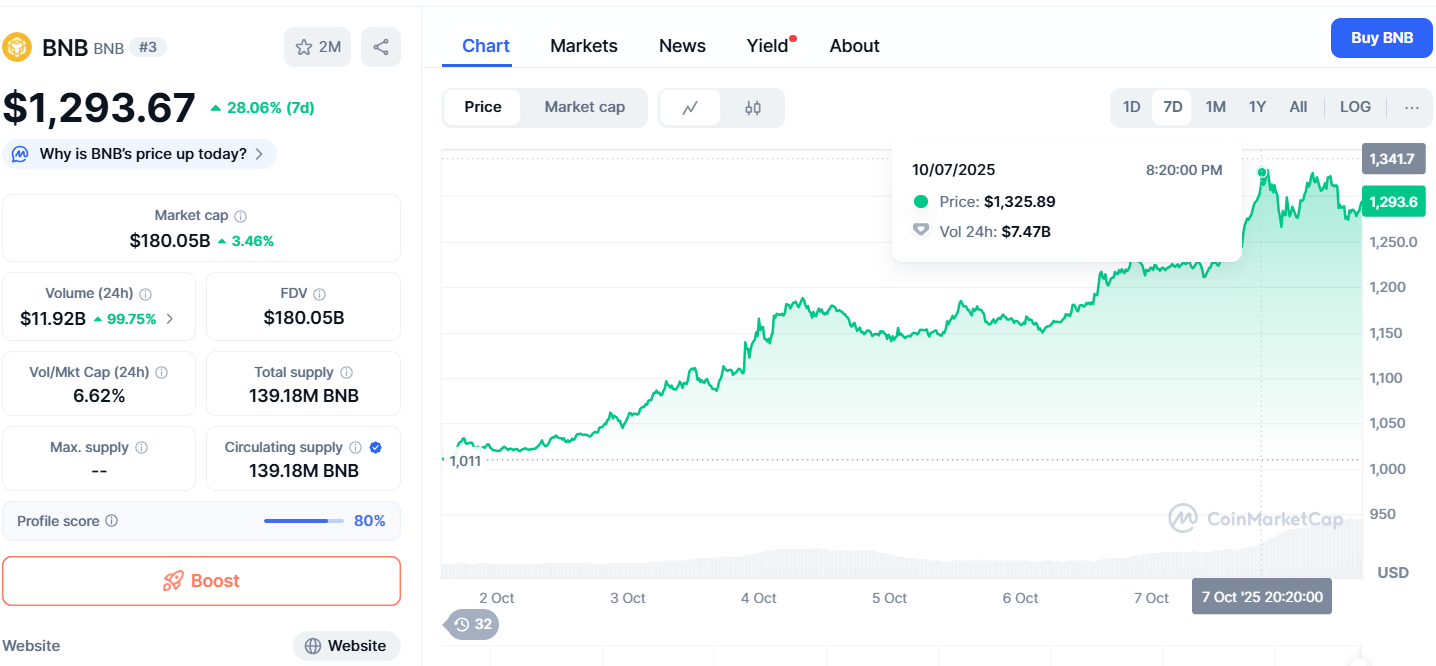Open the history clock badge showing 32
The width and height of the screenshot is (1436, 666).
(472, 624)
